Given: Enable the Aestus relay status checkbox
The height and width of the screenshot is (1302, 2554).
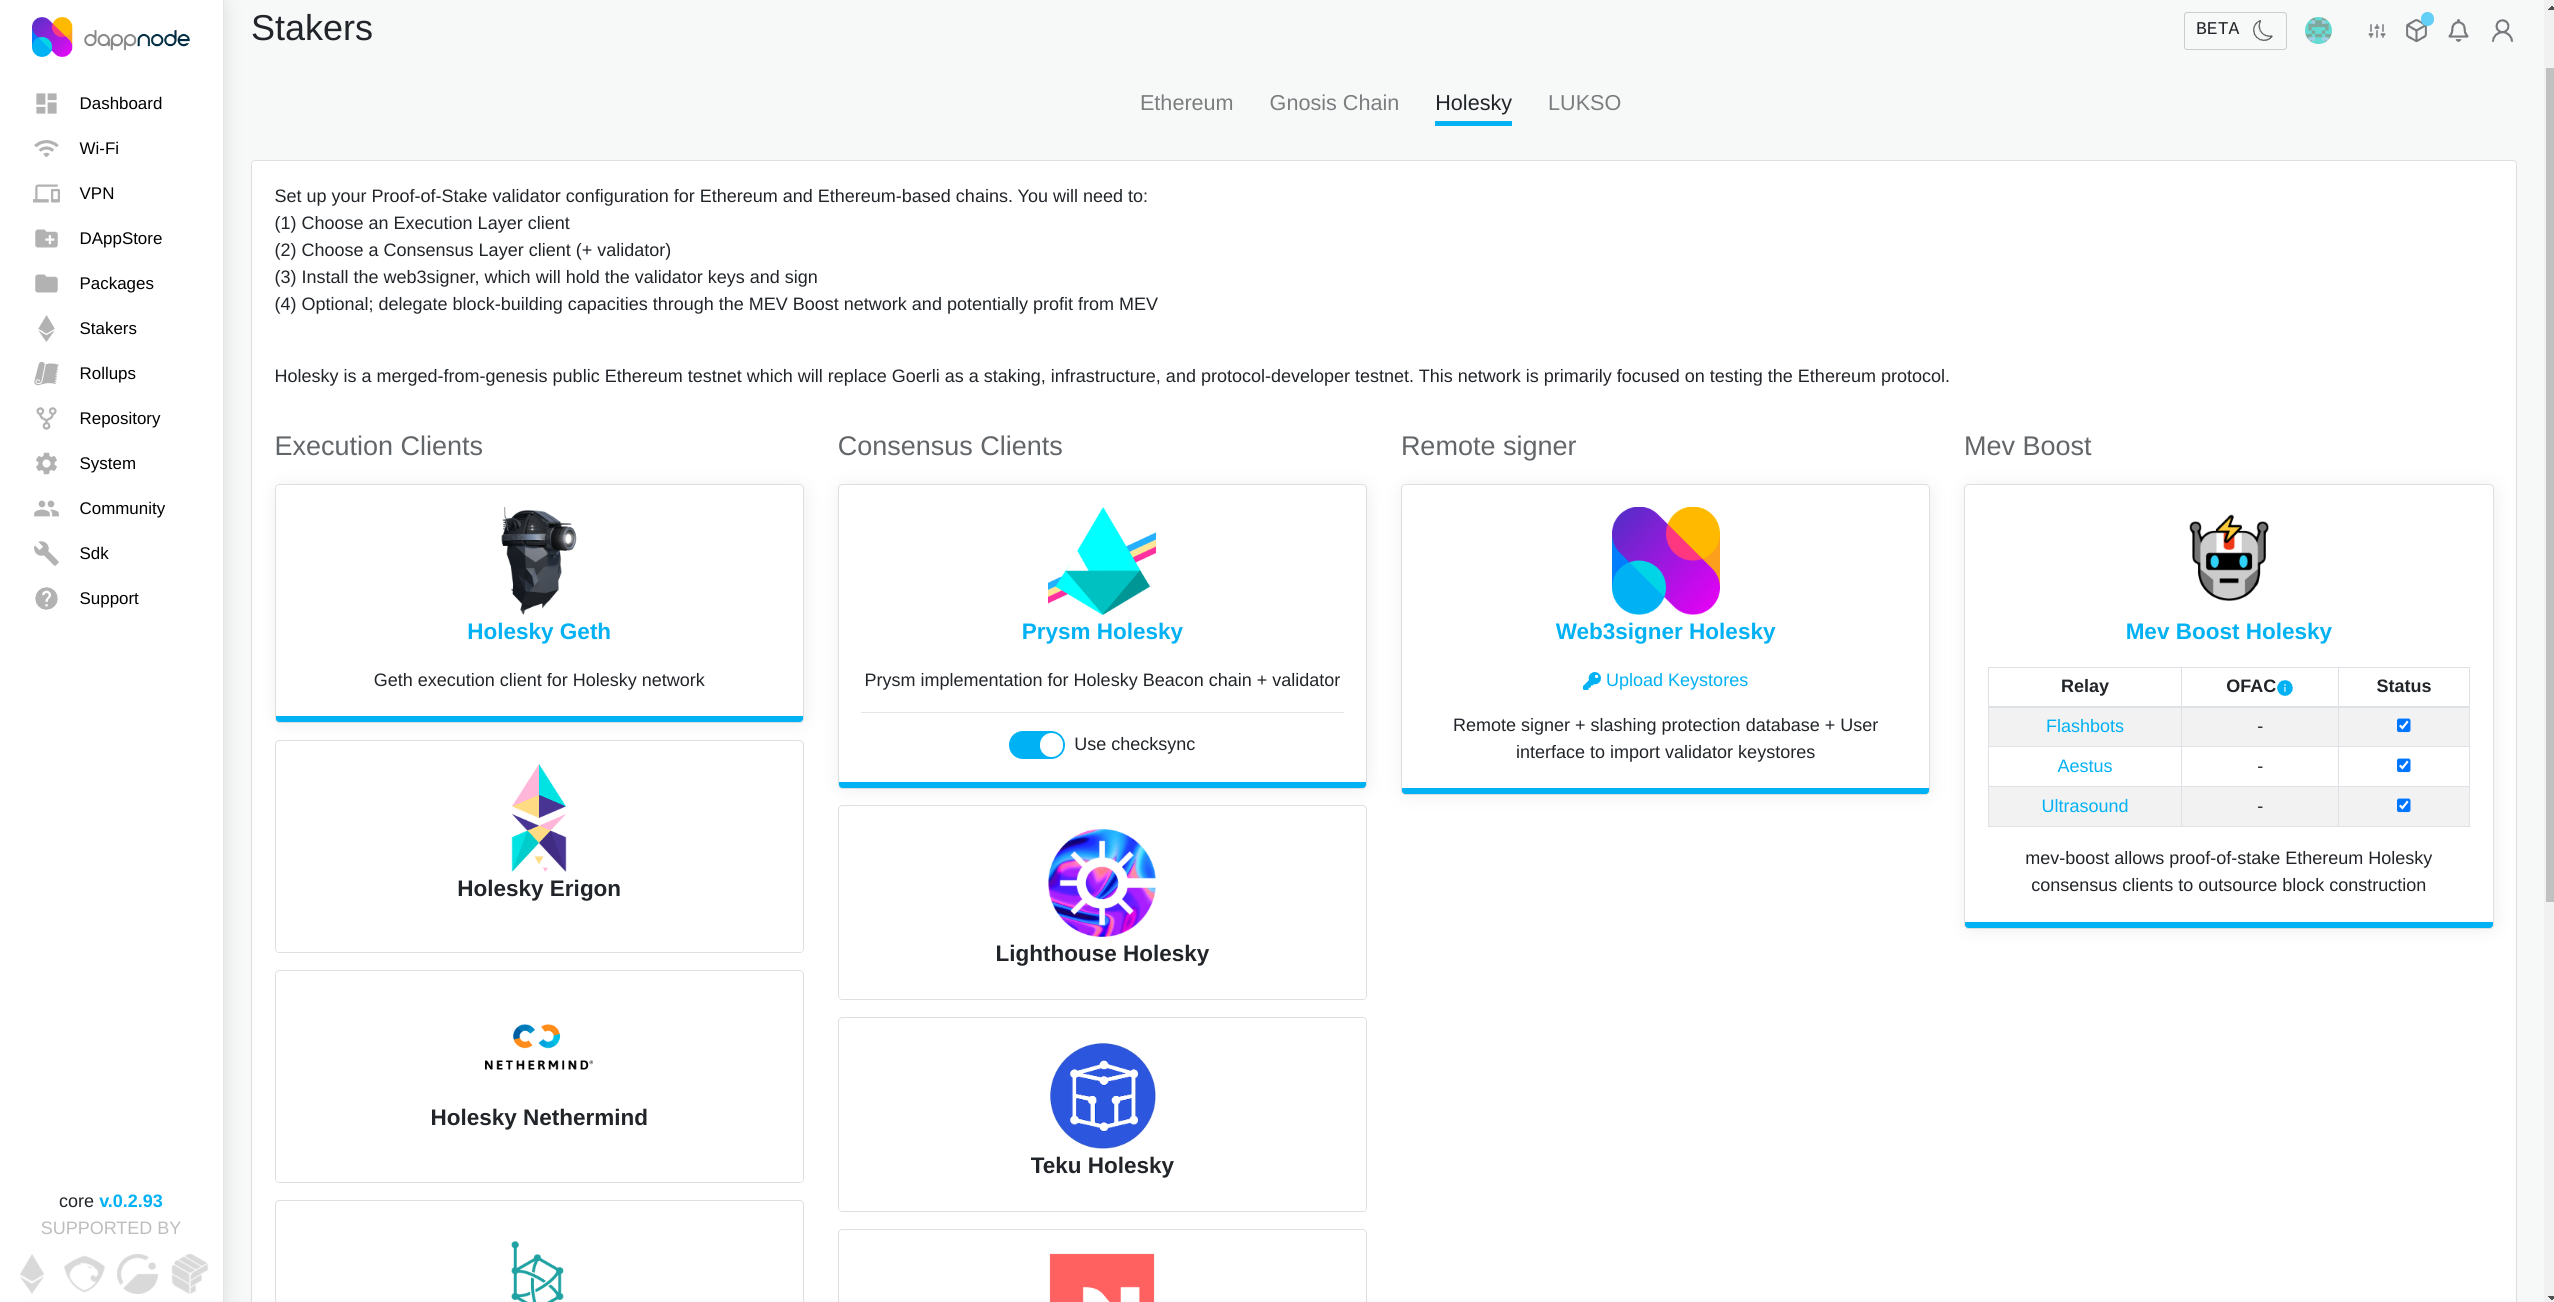Looking at the screenshot, I should pos(2405,766).
